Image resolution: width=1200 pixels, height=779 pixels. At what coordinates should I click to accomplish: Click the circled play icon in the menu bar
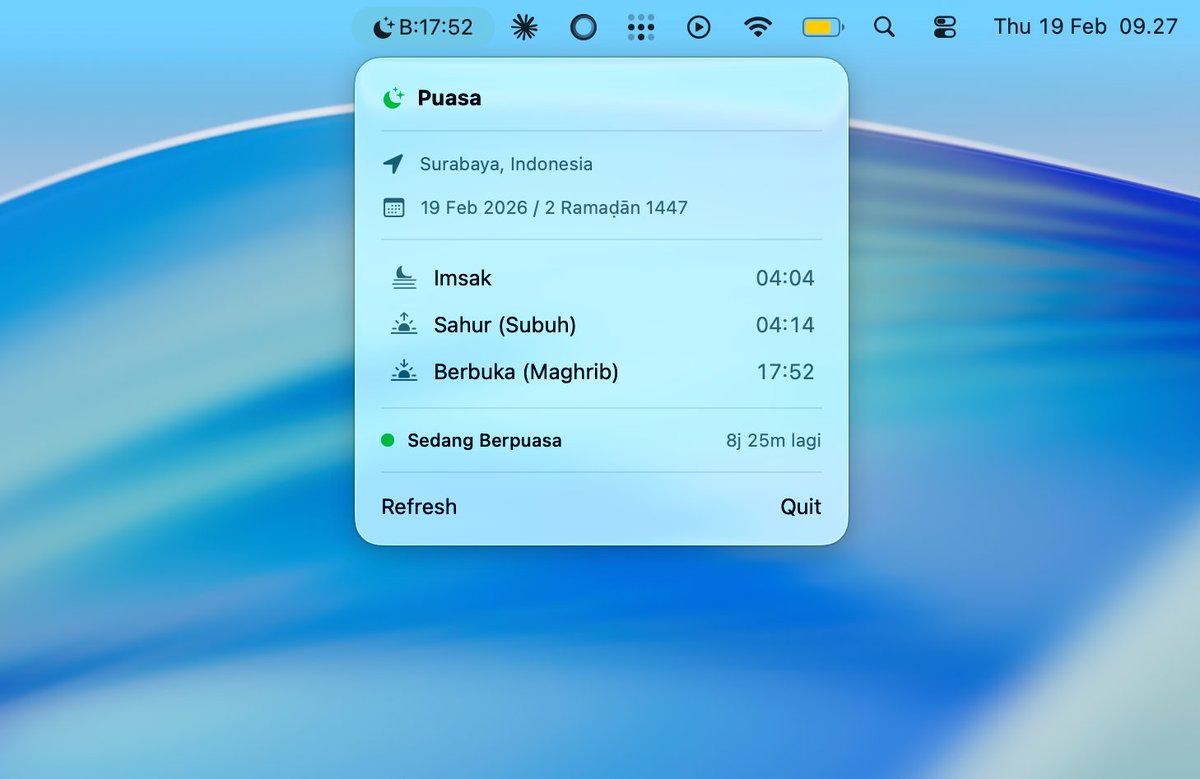[x=699, y=27]
